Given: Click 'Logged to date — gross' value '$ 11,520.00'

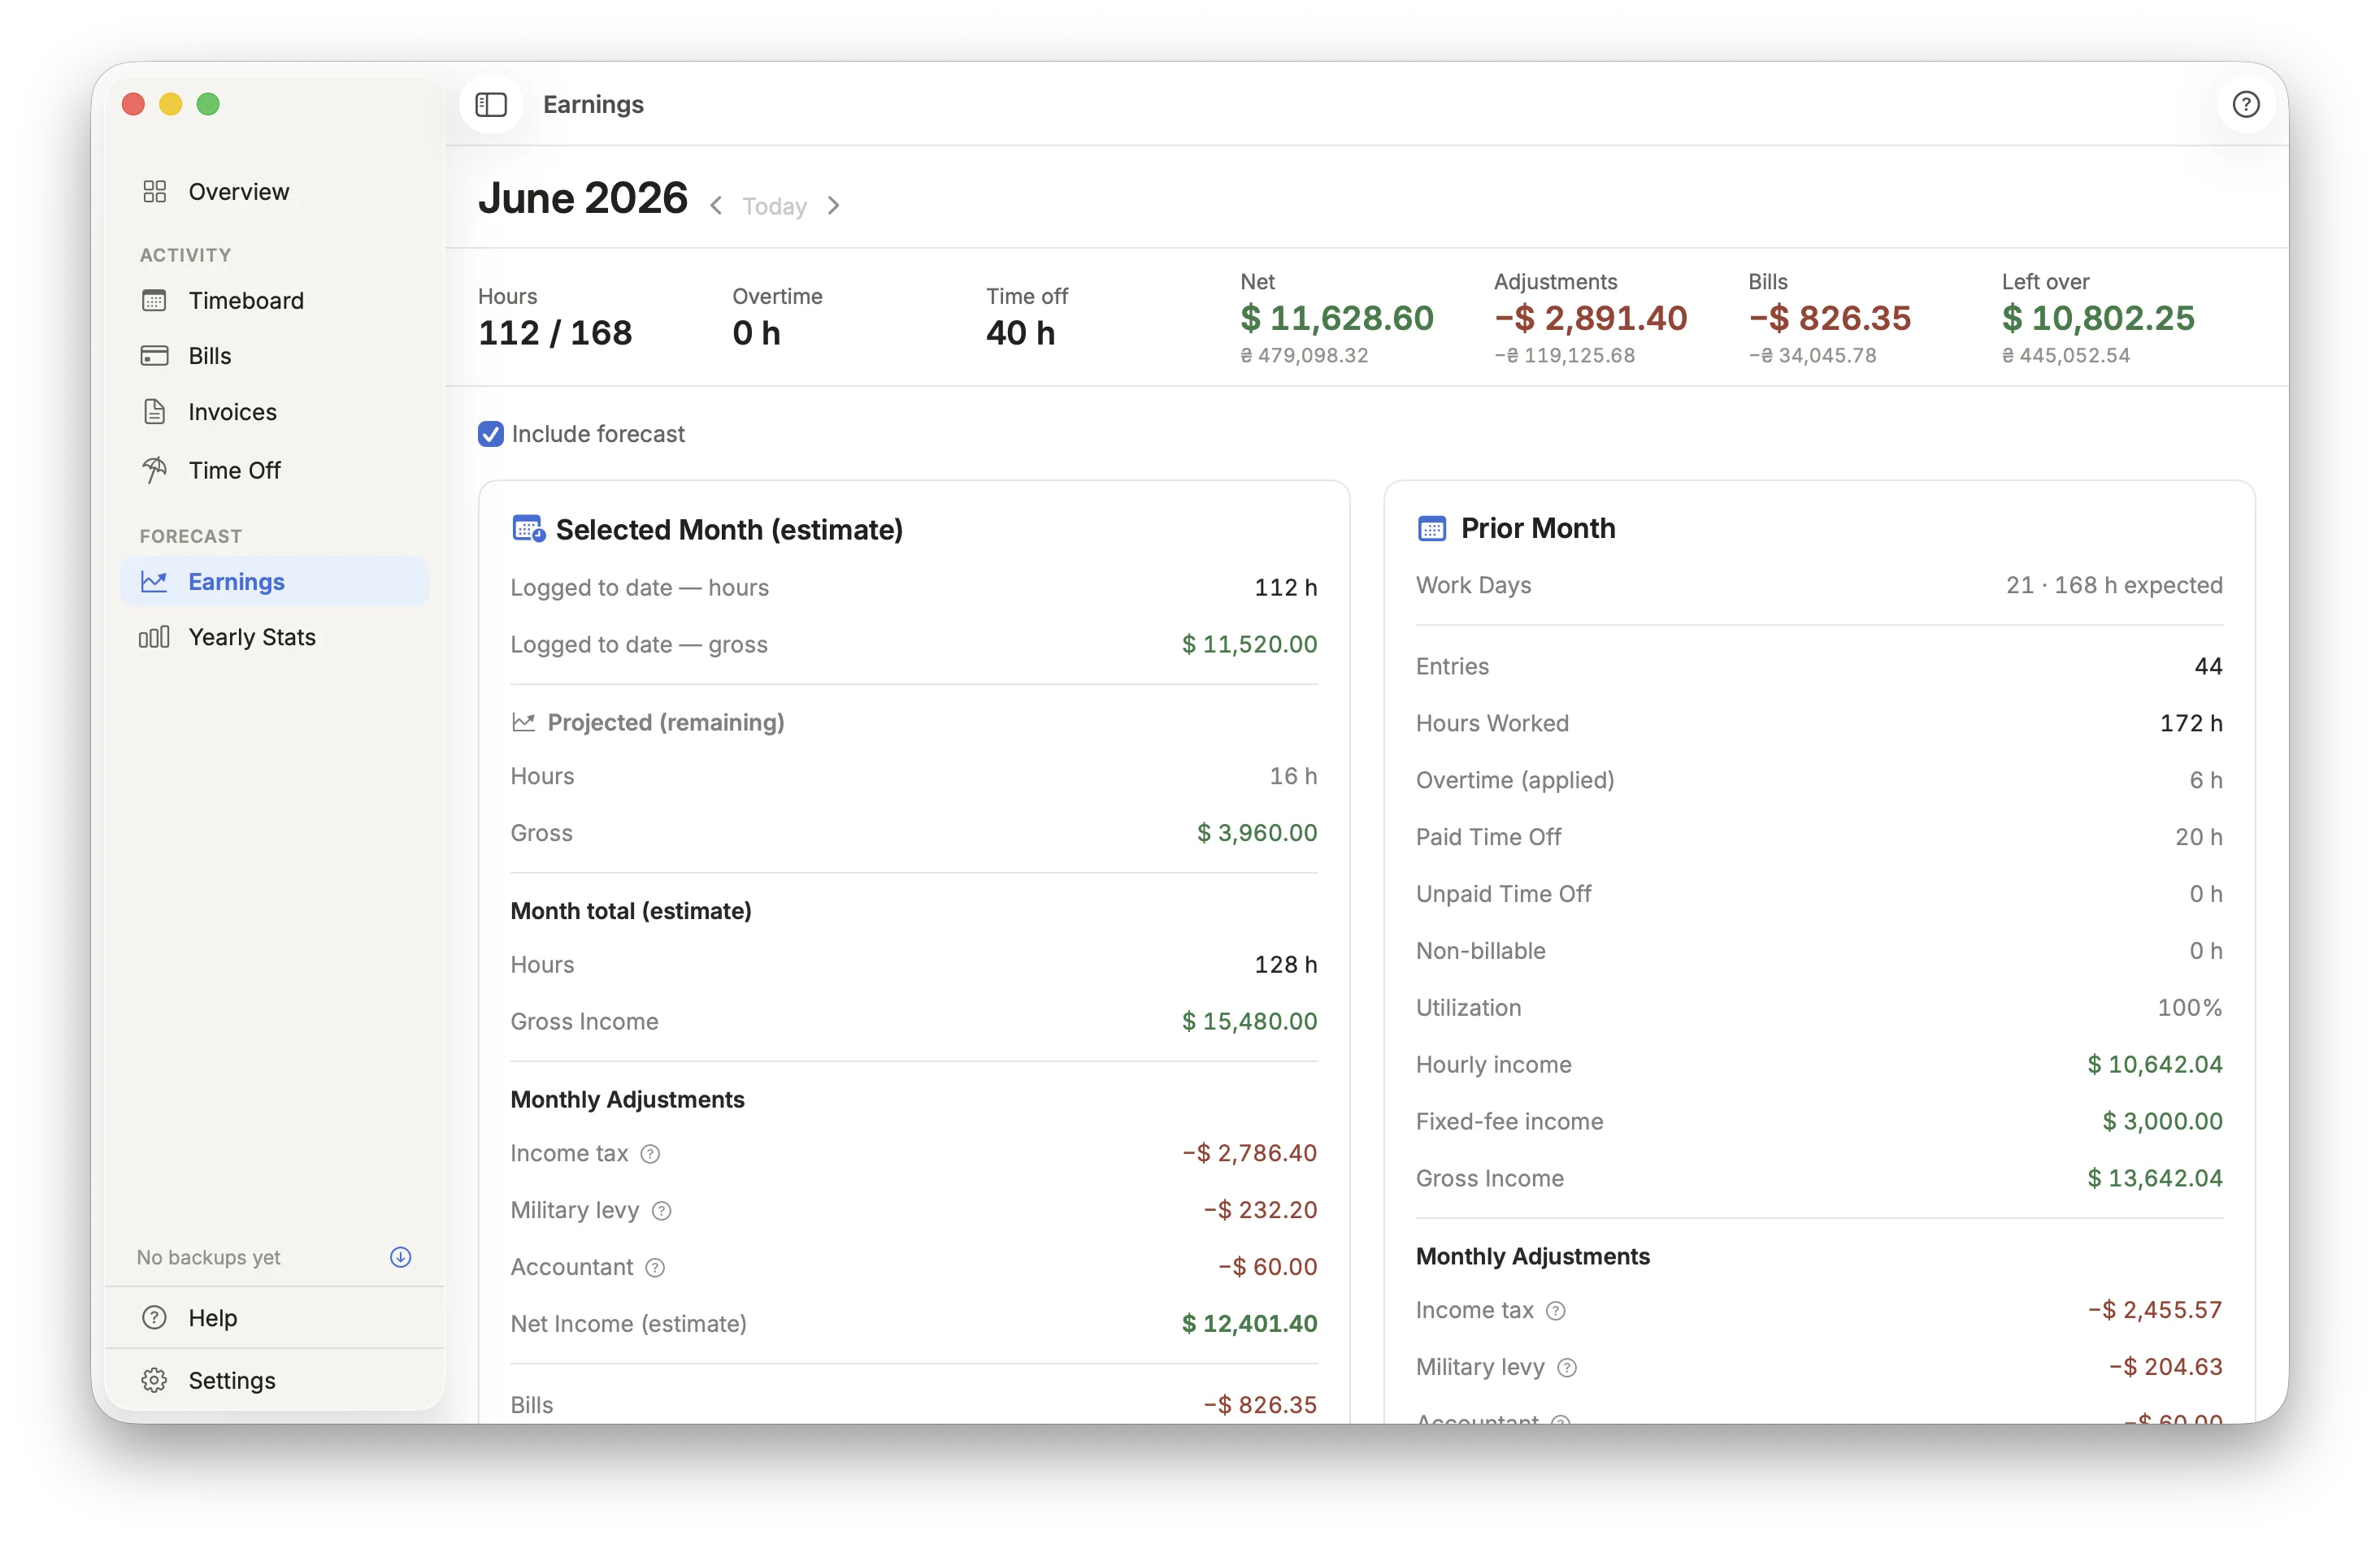Looking at the screenshot, I should tap(1249, 644).
